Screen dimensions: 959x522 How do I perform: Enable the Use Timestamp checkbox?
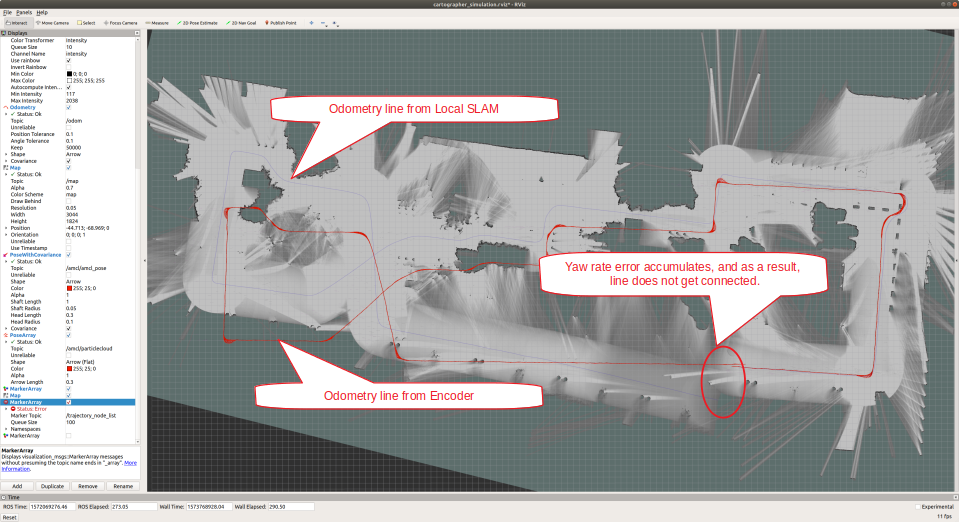(x=68, y=248)
